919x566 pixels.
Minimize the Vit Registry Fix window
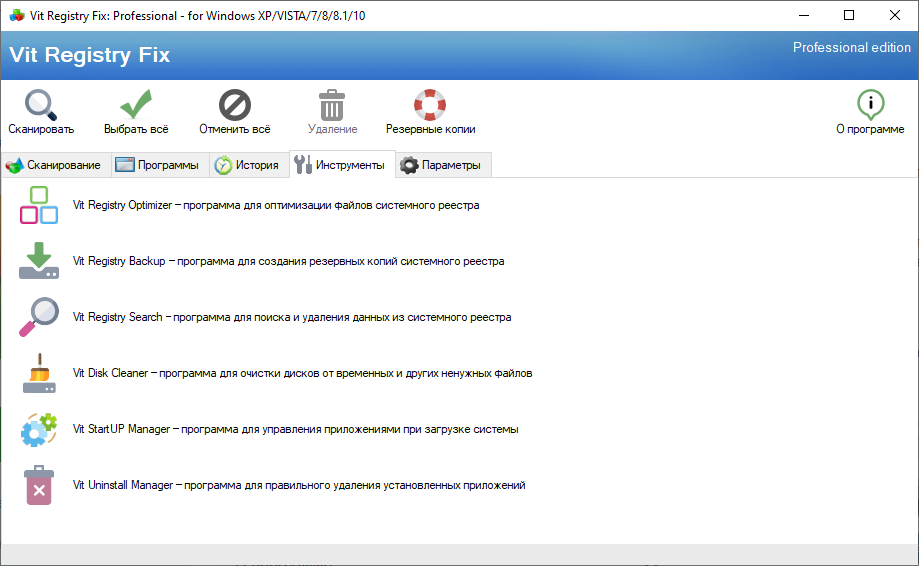804,16
